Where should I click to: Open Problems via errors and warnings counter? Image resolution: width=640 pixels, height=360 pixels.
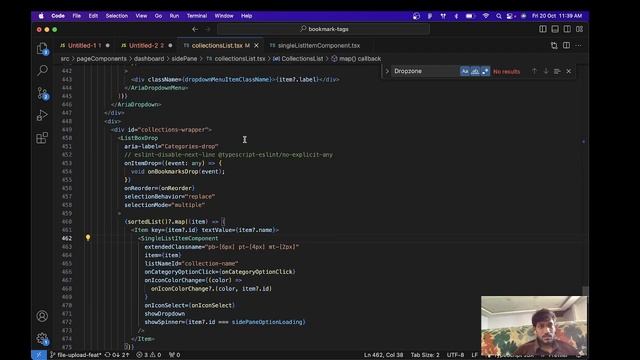coord(149,355)
